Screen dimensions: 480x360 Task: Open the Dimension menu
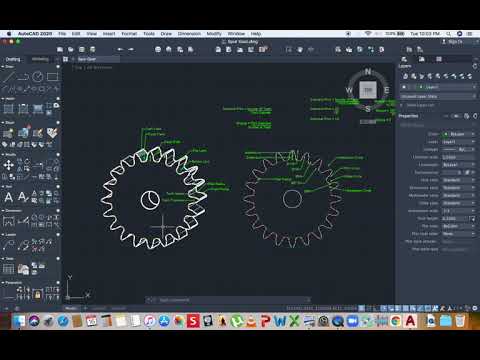pyautogui.click(x=189, y=34)
